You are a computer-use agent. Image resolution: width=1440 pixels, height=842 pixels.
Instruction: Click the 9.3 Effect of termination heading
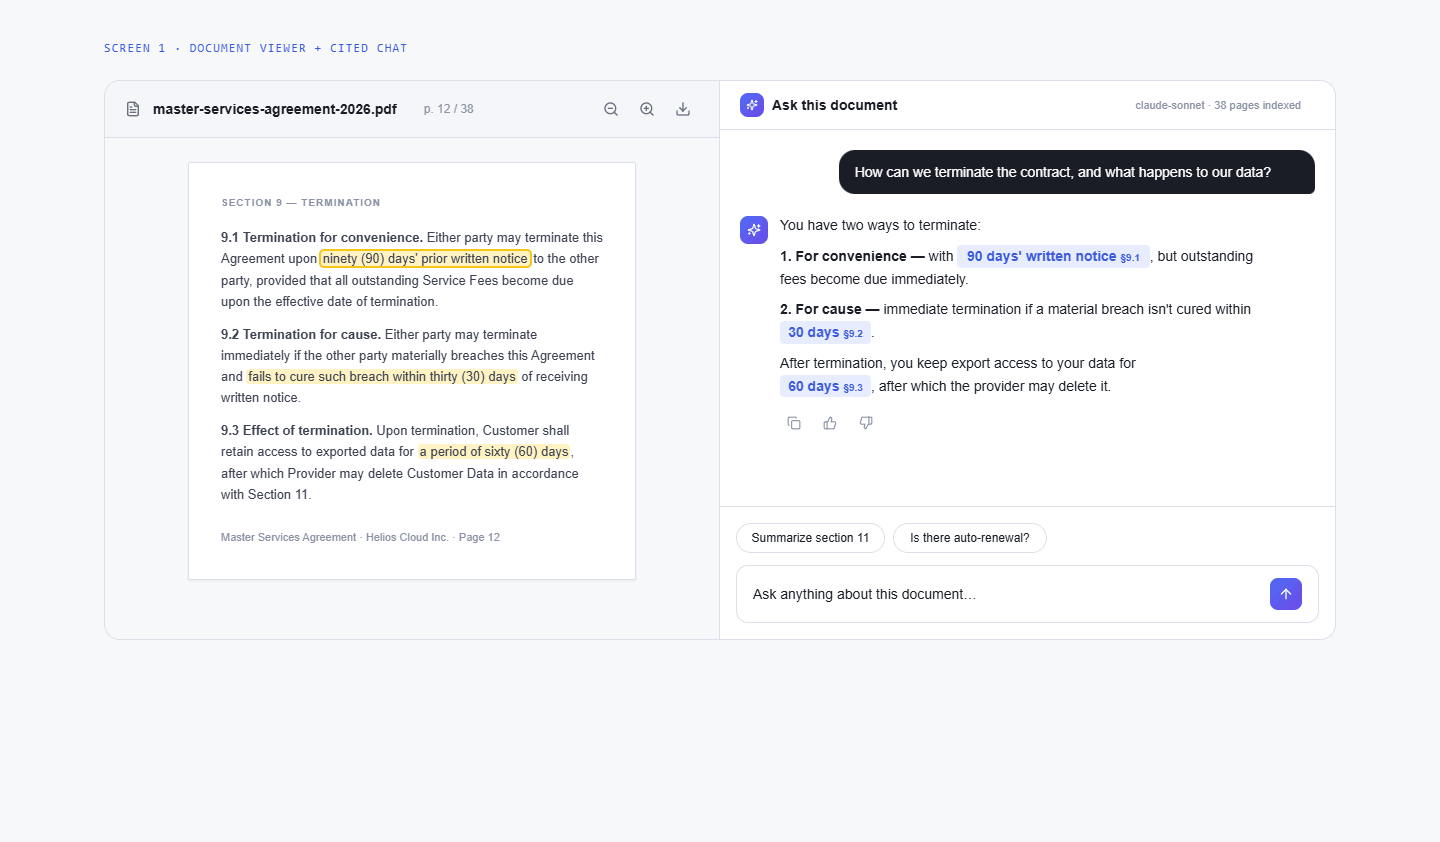point(297,431)
